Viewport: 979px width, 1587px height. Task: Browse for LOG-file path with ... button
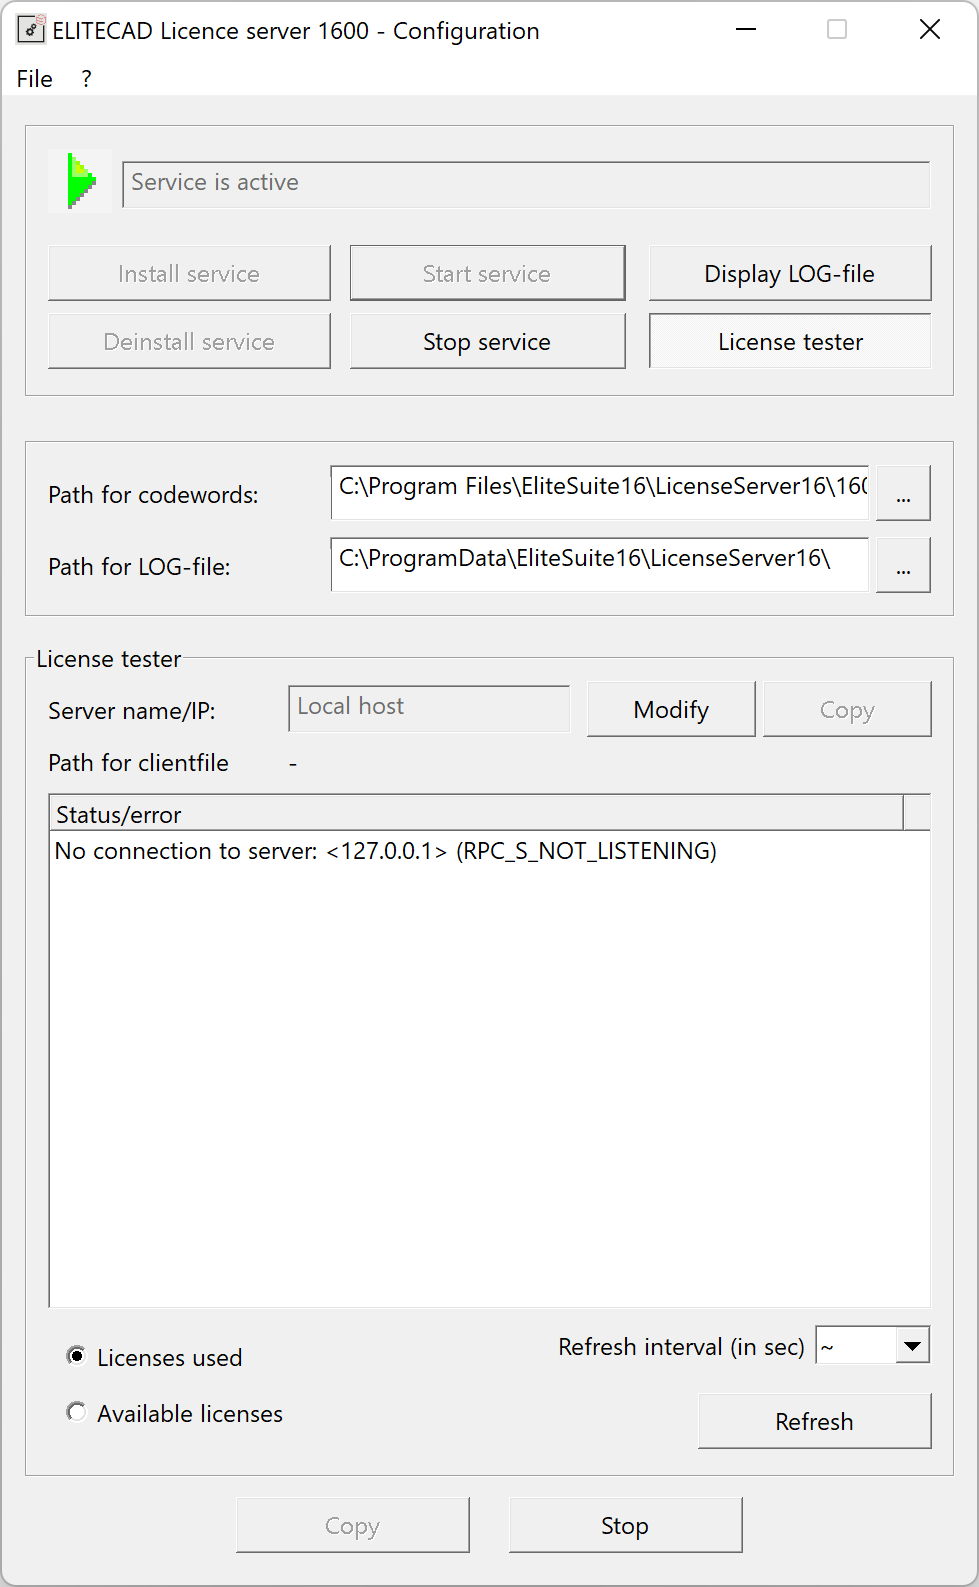903,565
